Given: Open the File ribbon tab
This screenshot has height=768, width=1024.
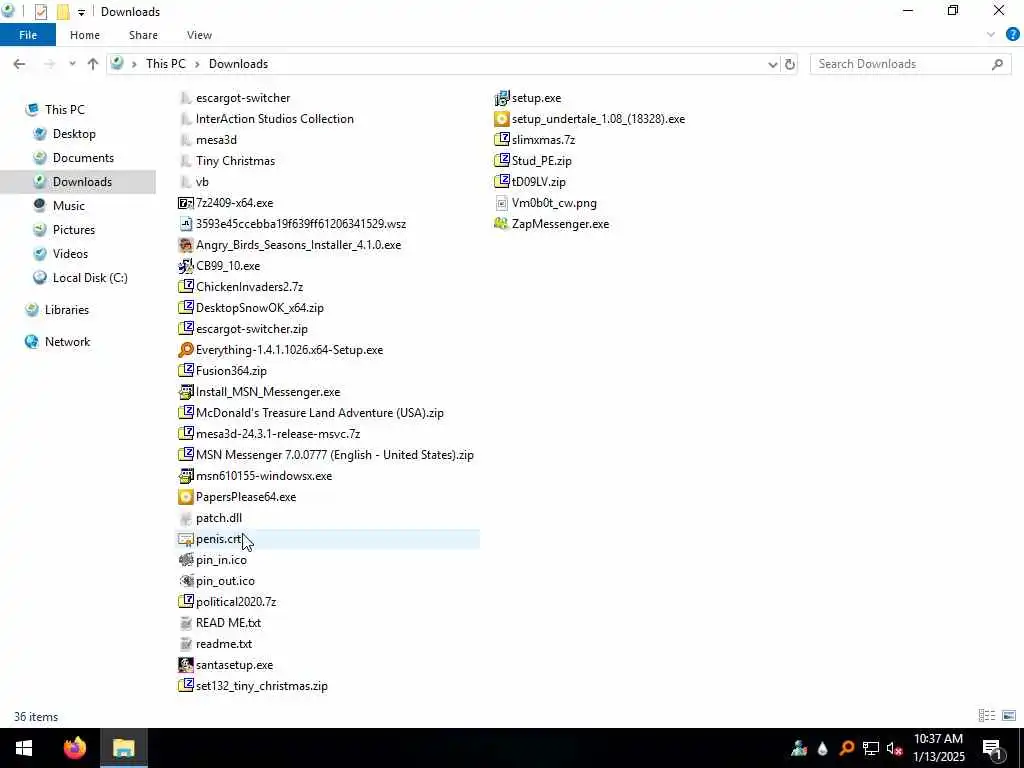Looking at the screenshot, I should click(x=27, y=35).
